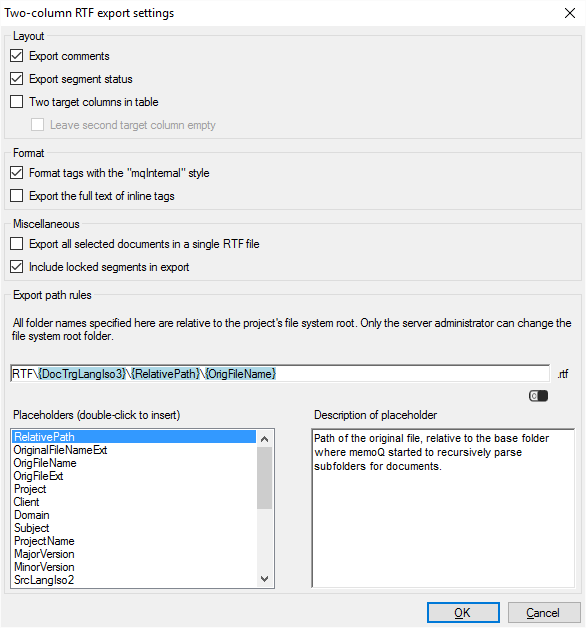Screen dimensions: 586x628
Task: Click the placeholder list scroll-down arrow
Action: (264, 579)
